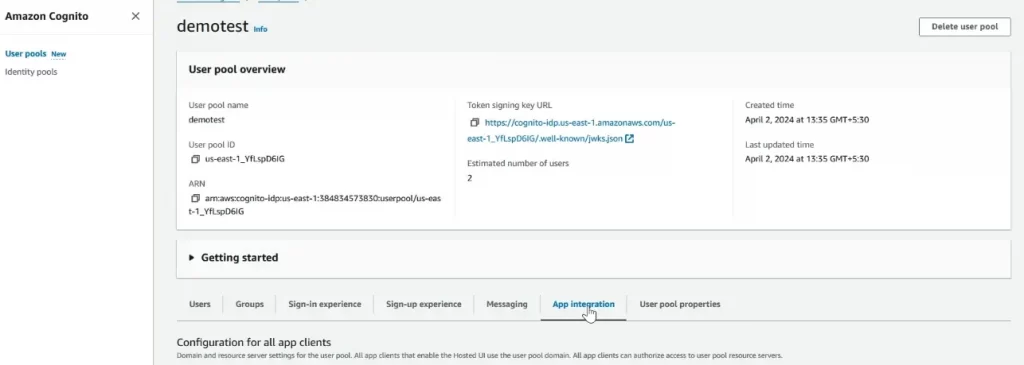
Task: Switch to Sign-up experience tab
Action: (424, 304)
